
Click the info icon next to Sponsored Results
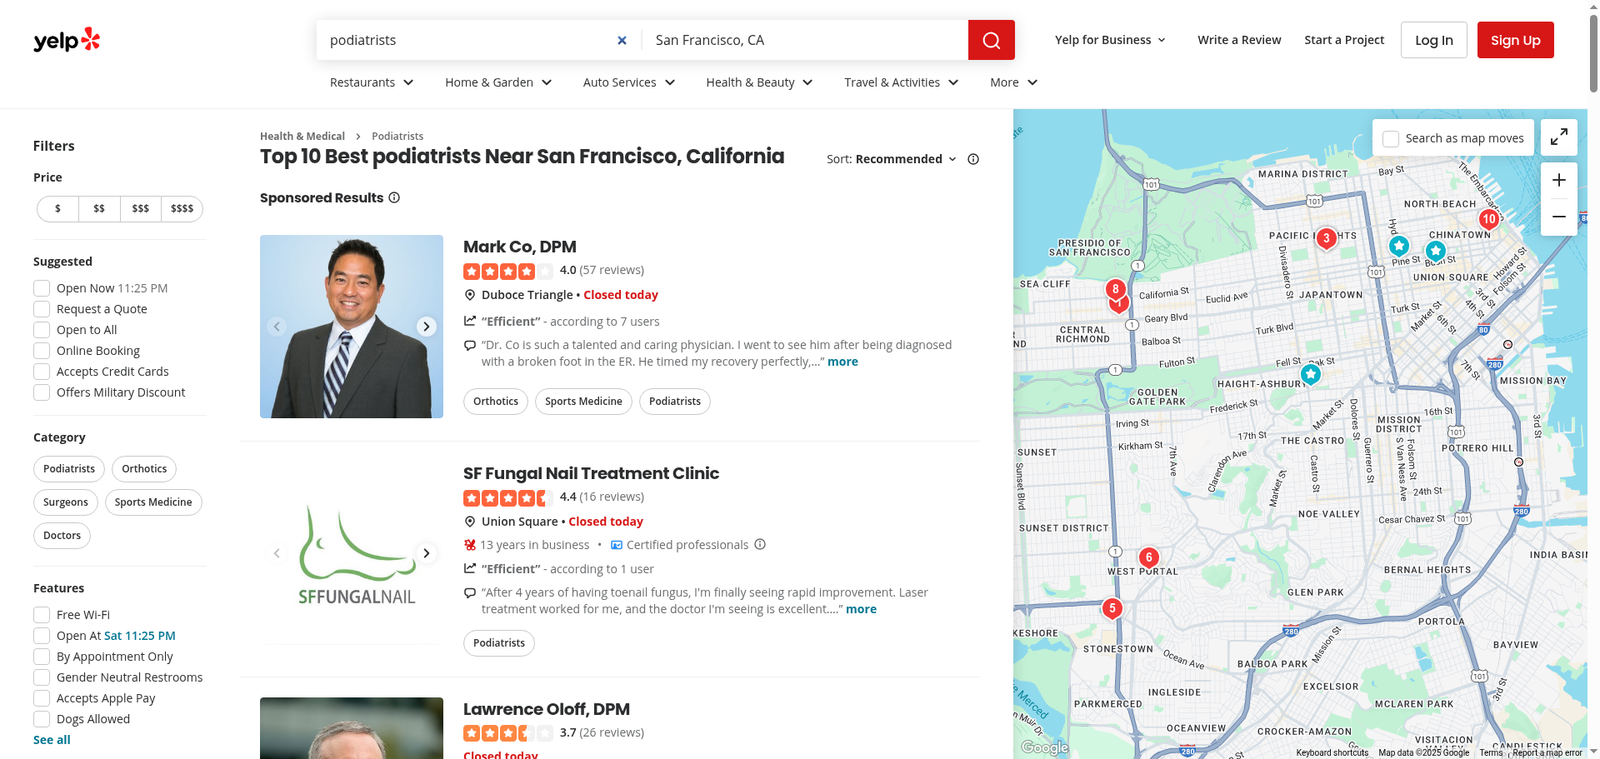394,198
